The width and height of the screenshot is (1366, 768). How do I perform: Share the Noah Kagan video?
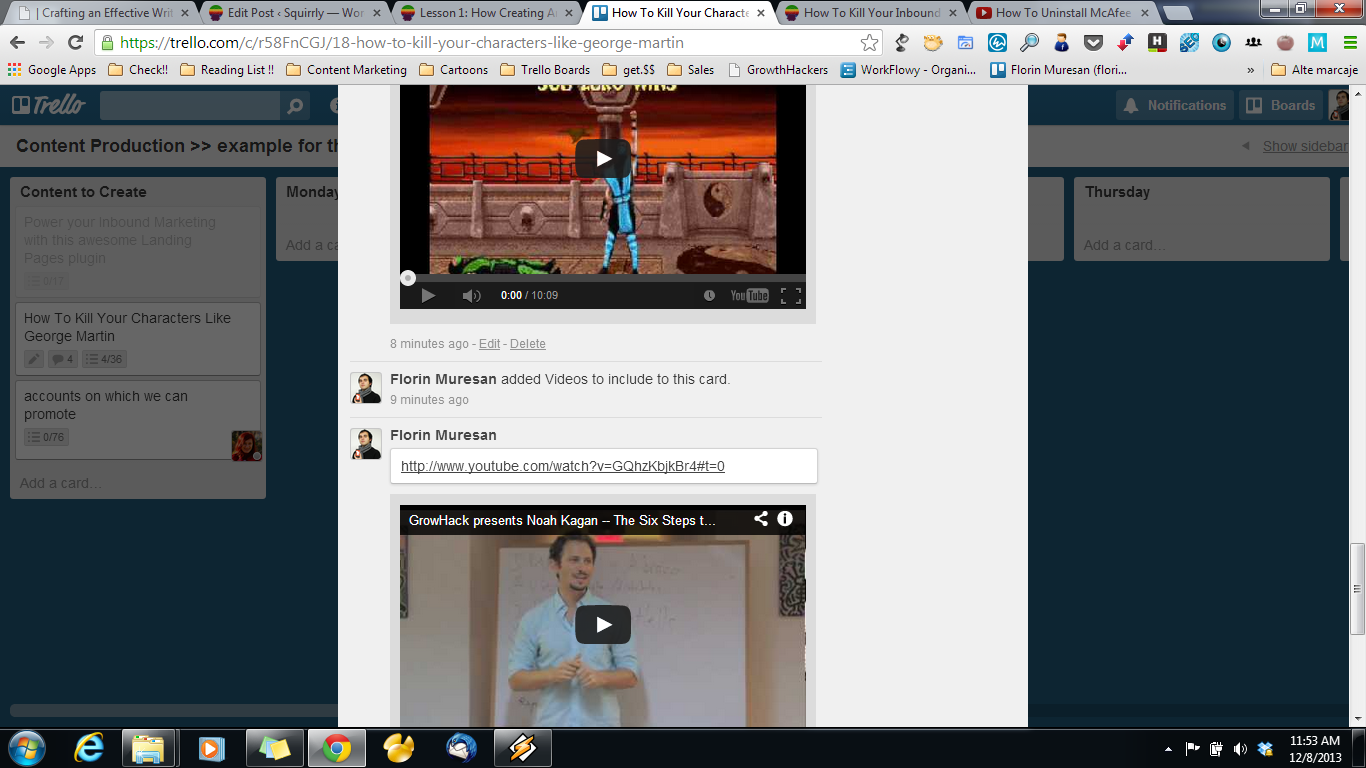tap(761, 519)
